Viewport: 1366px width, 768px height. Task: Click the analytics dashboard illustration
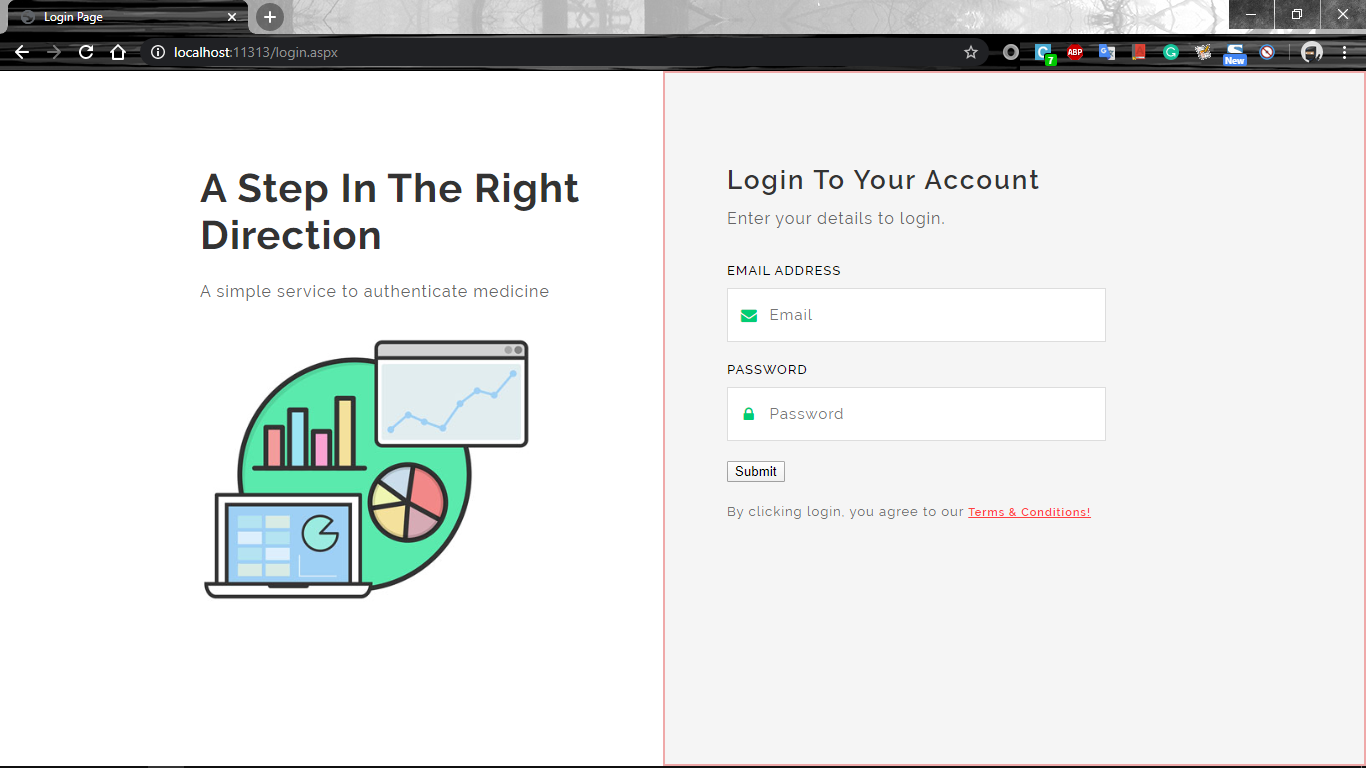pos(366,469)
